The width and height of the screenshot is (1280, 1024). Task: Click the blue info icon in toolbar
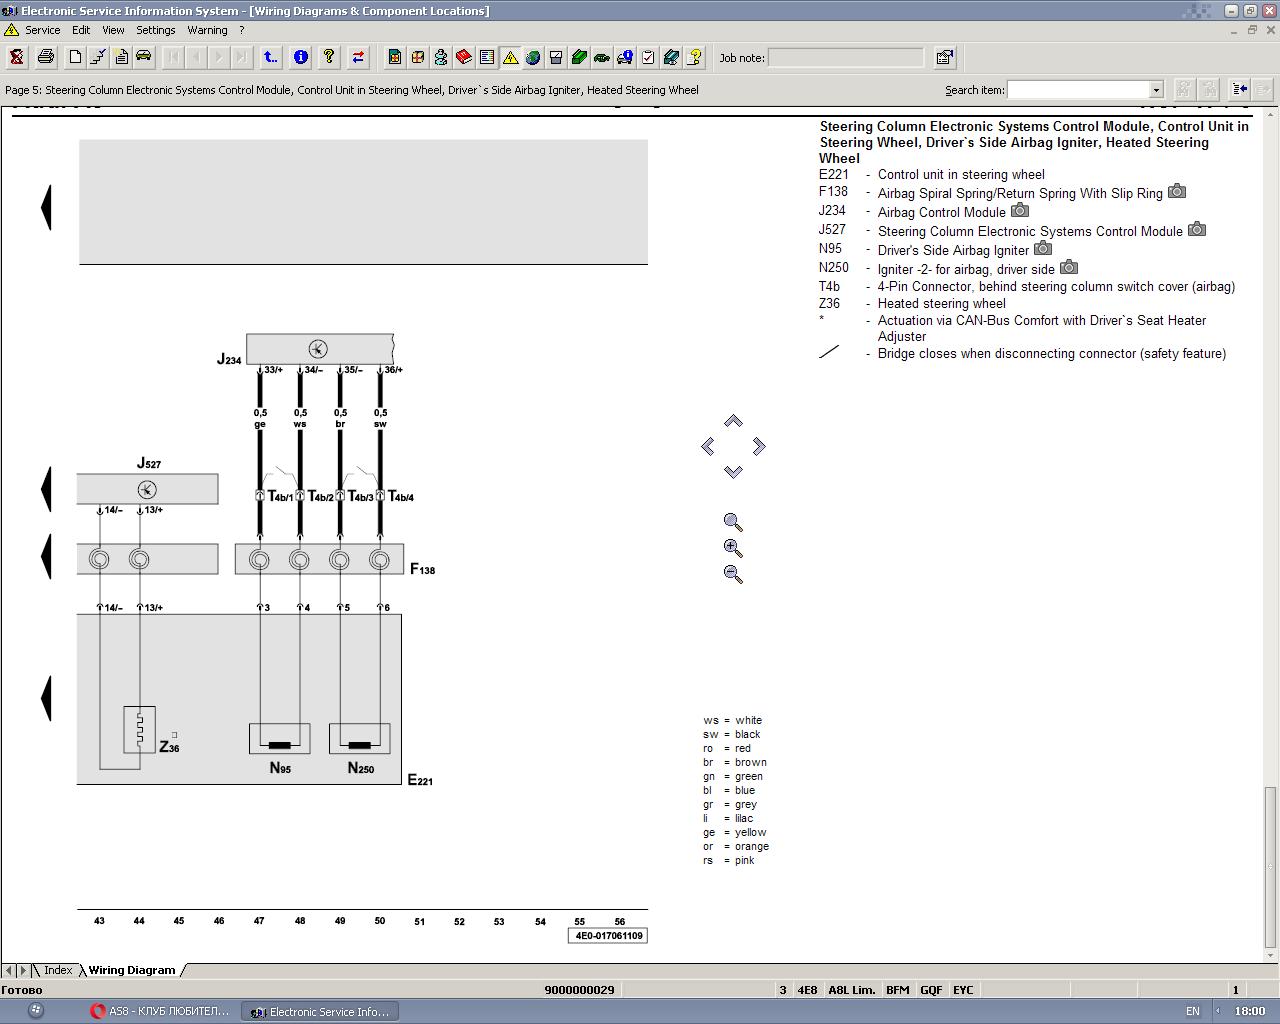point(300,57)
